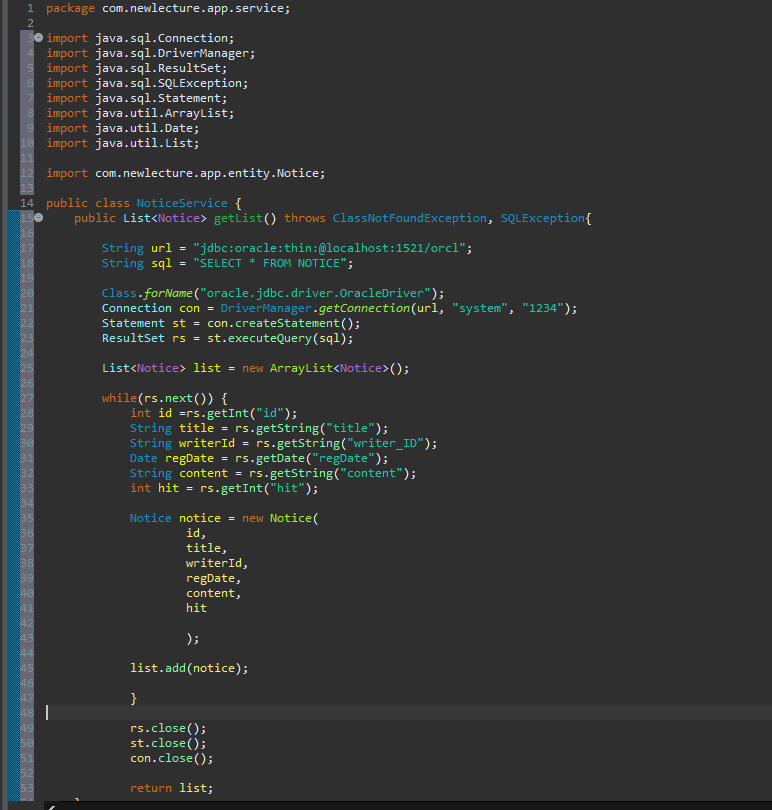Click the "1234" password string
Viewport: 772px width, 810px height.
[543, 308]
